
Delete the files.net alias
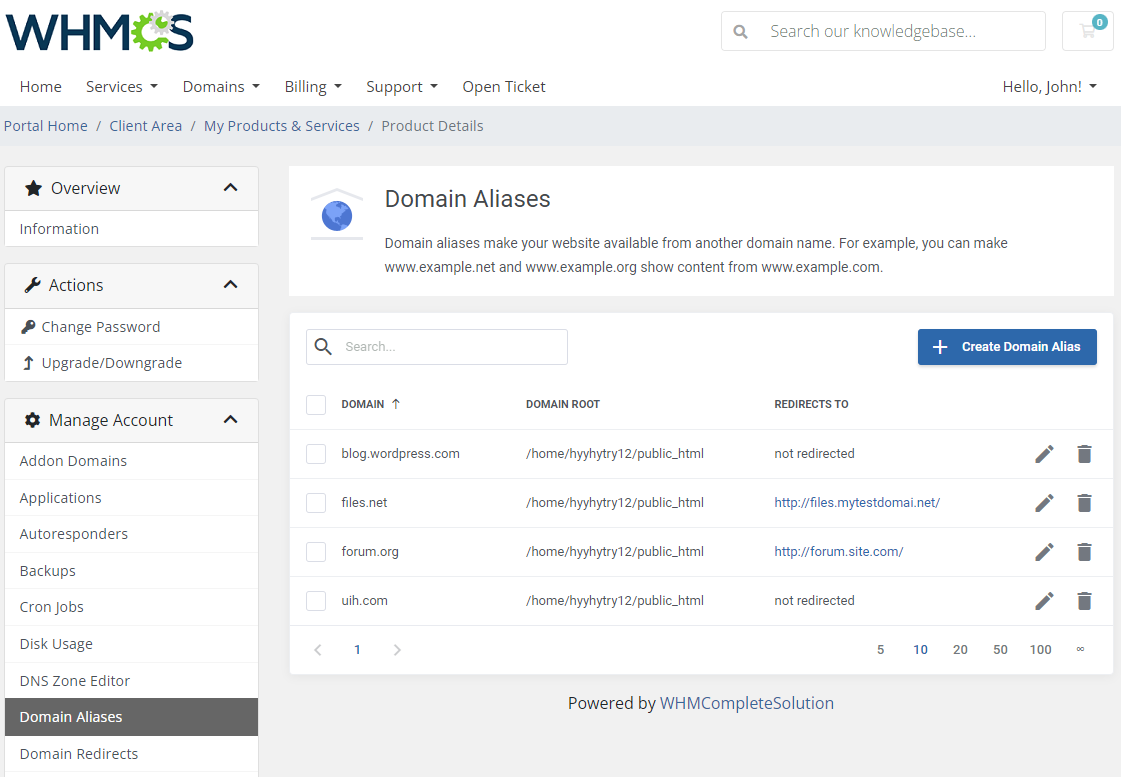[1084, 503]
